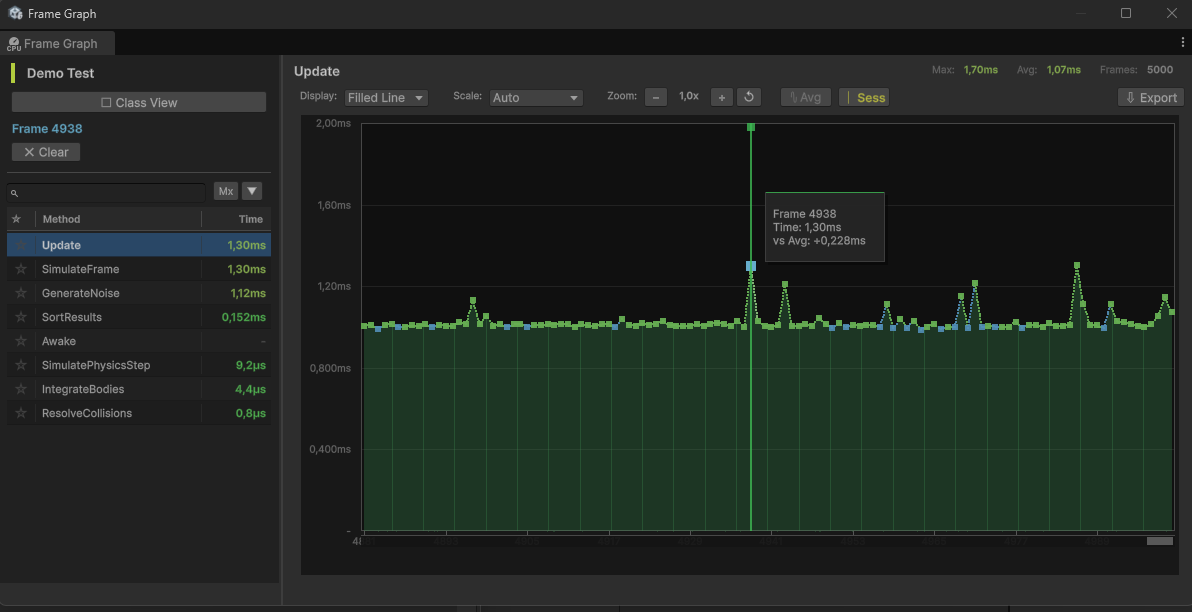This screenshot has height=612, width=1192.
Task: Select the Update method row
Action: click(x=139, y=245)
